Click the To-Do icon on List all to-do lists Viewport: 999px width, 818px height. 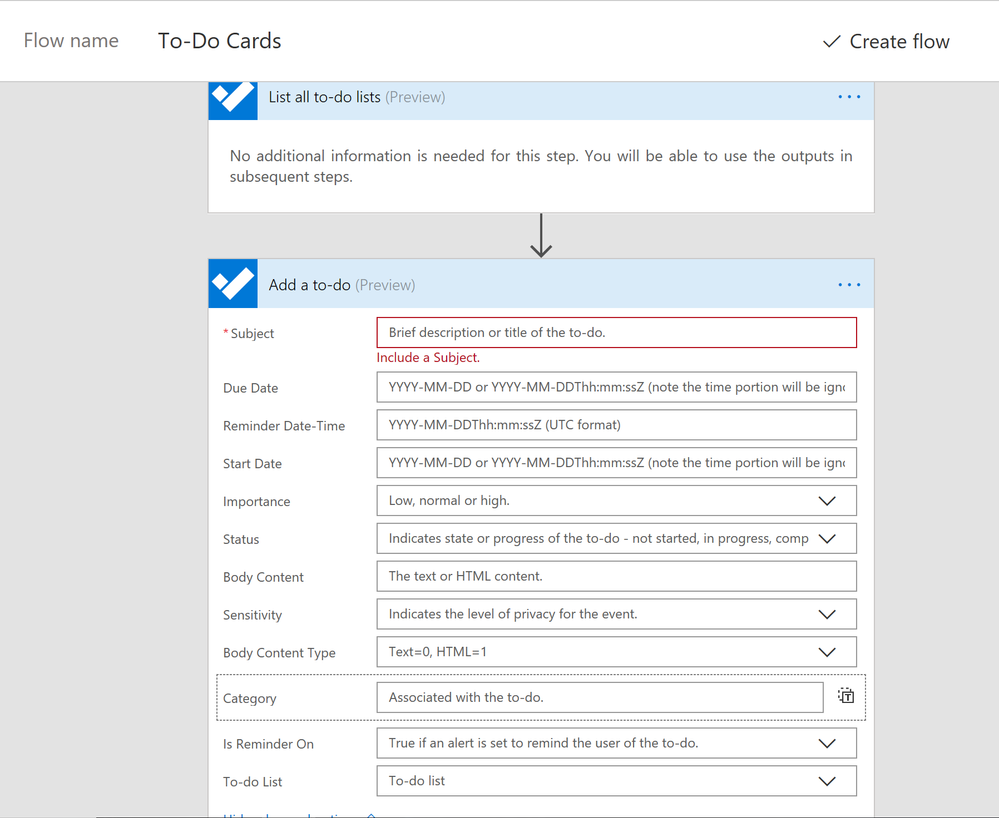point(233,98)
